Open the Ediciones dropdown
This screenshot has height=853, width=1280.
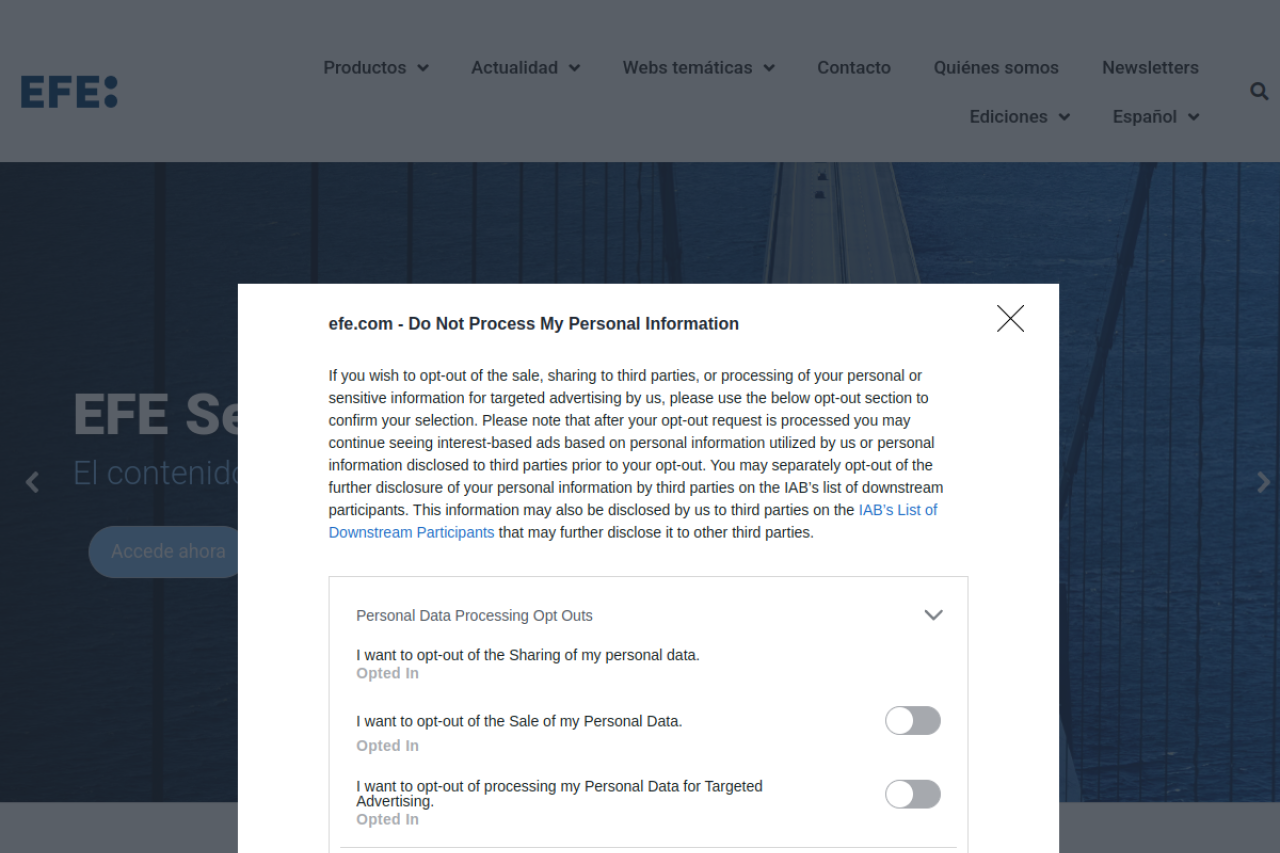point(1020,116)
